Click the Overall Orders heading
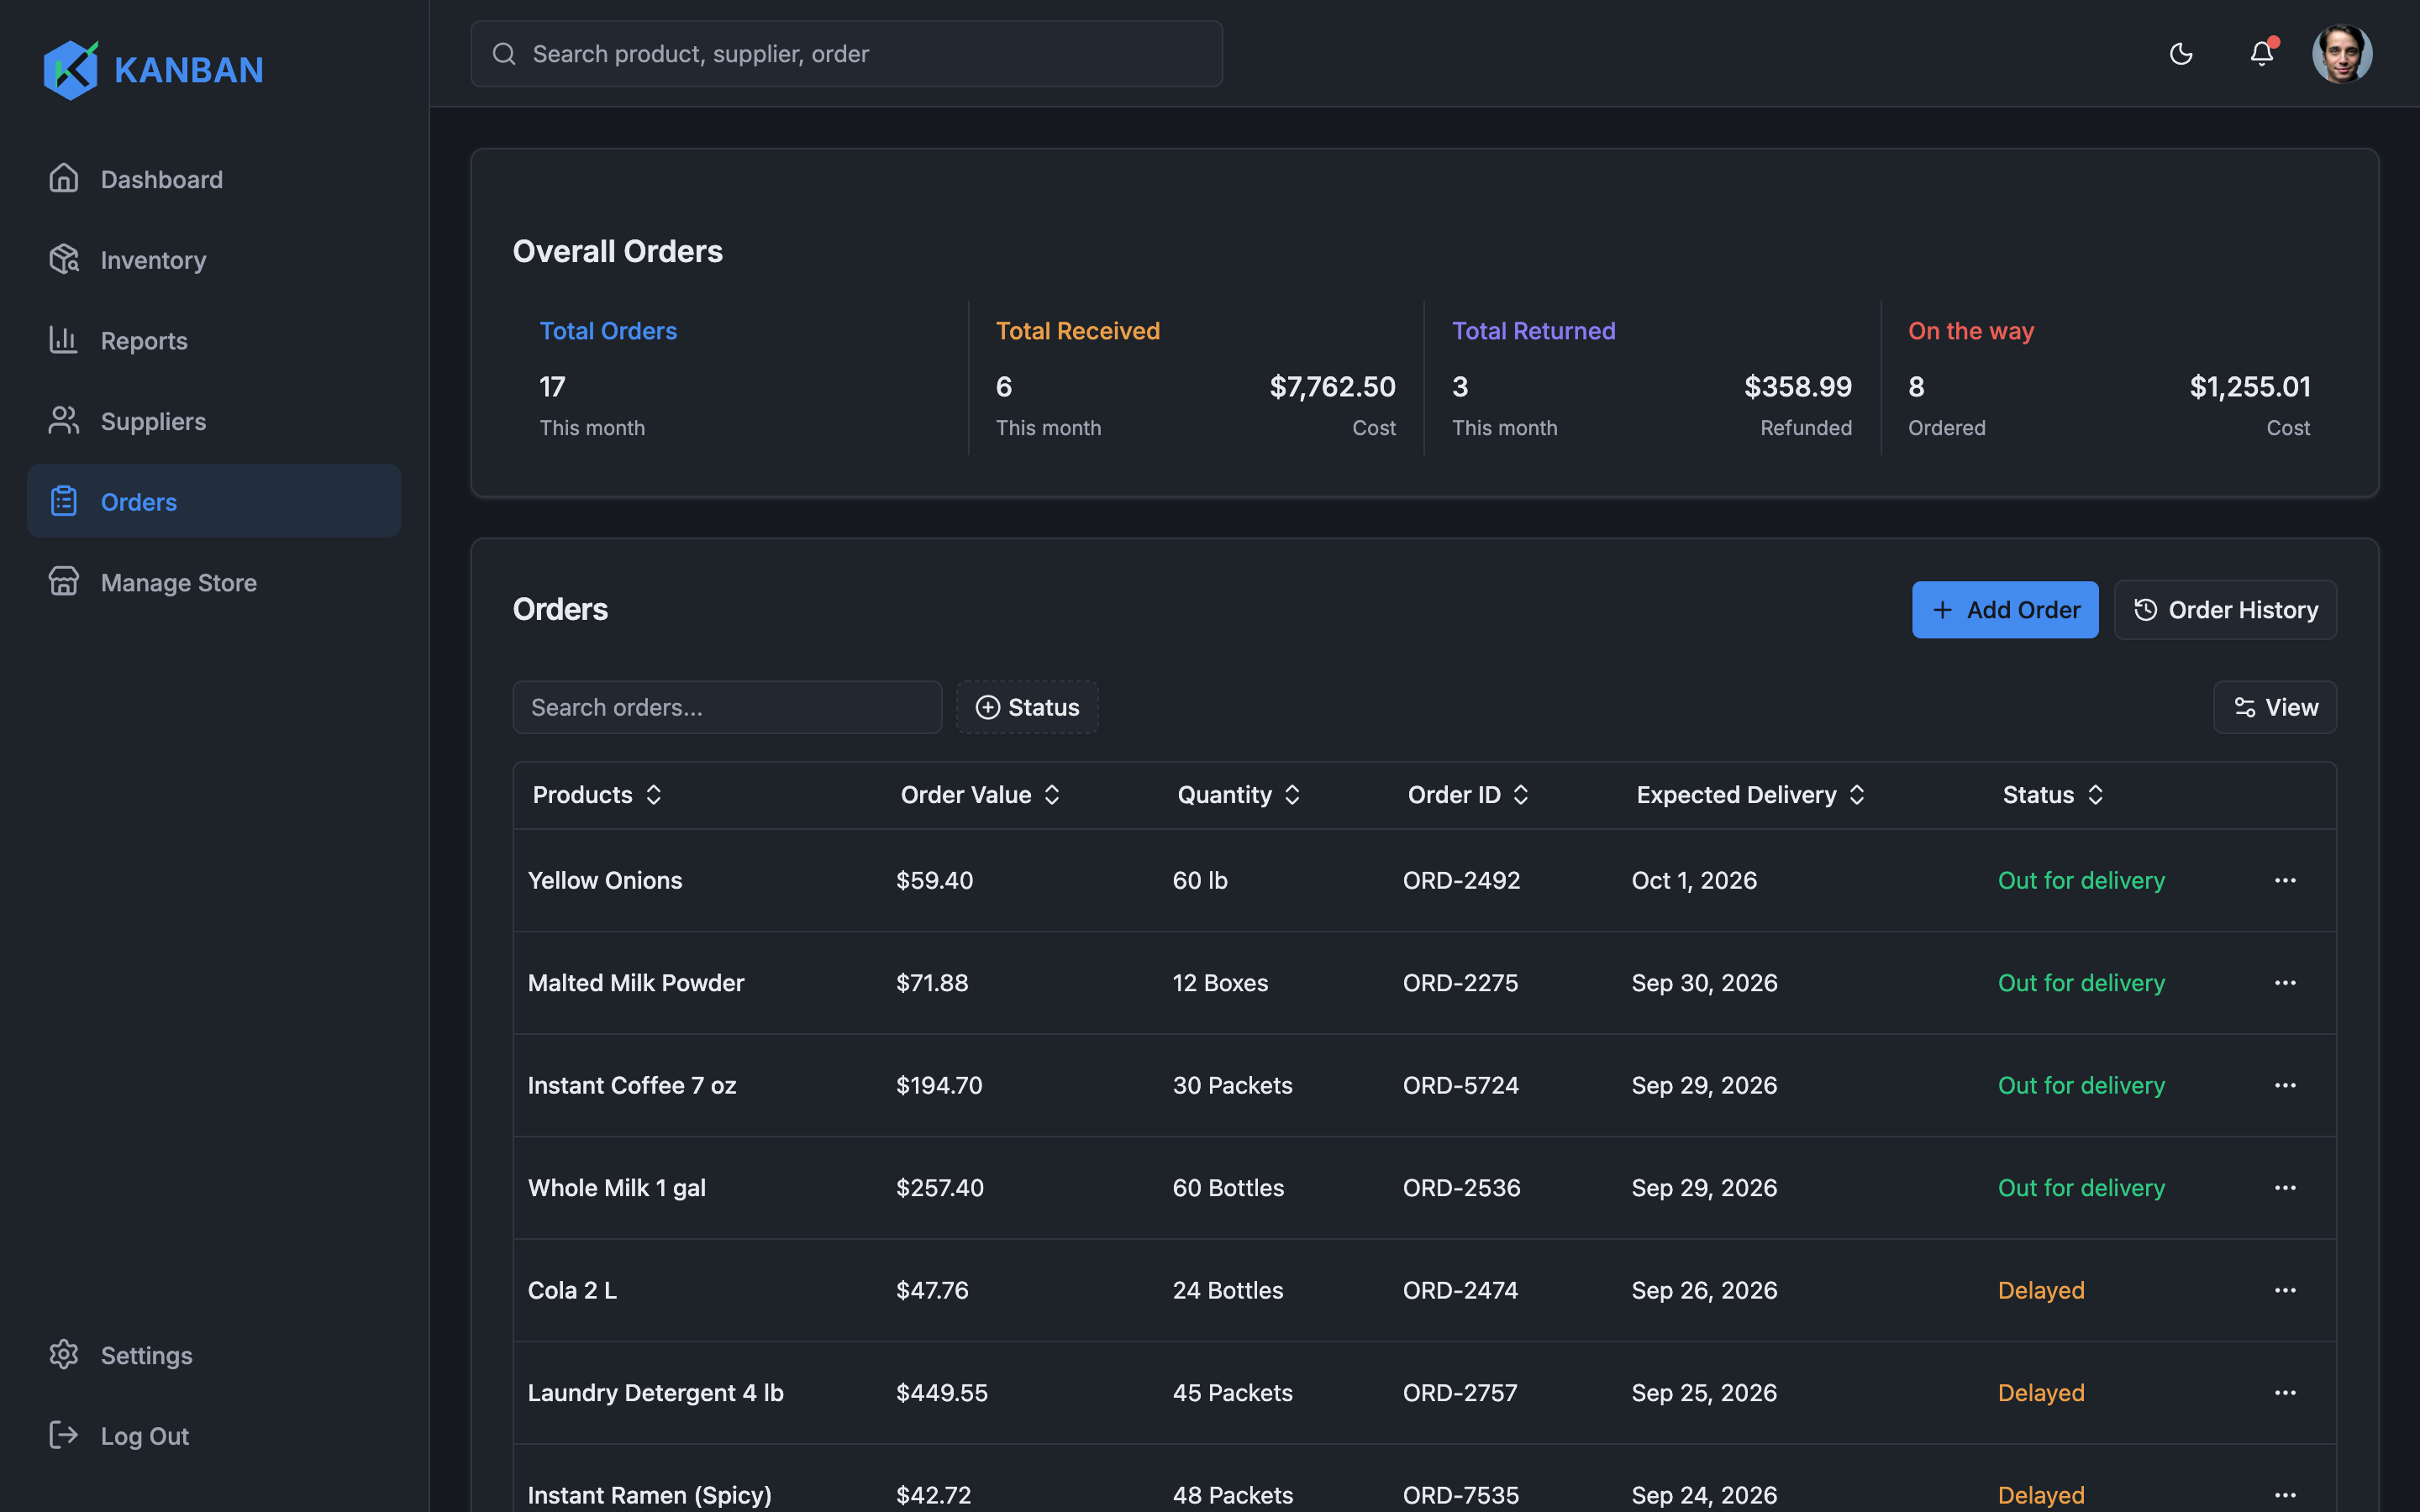2420x1512 pixels. click(617, 251)
